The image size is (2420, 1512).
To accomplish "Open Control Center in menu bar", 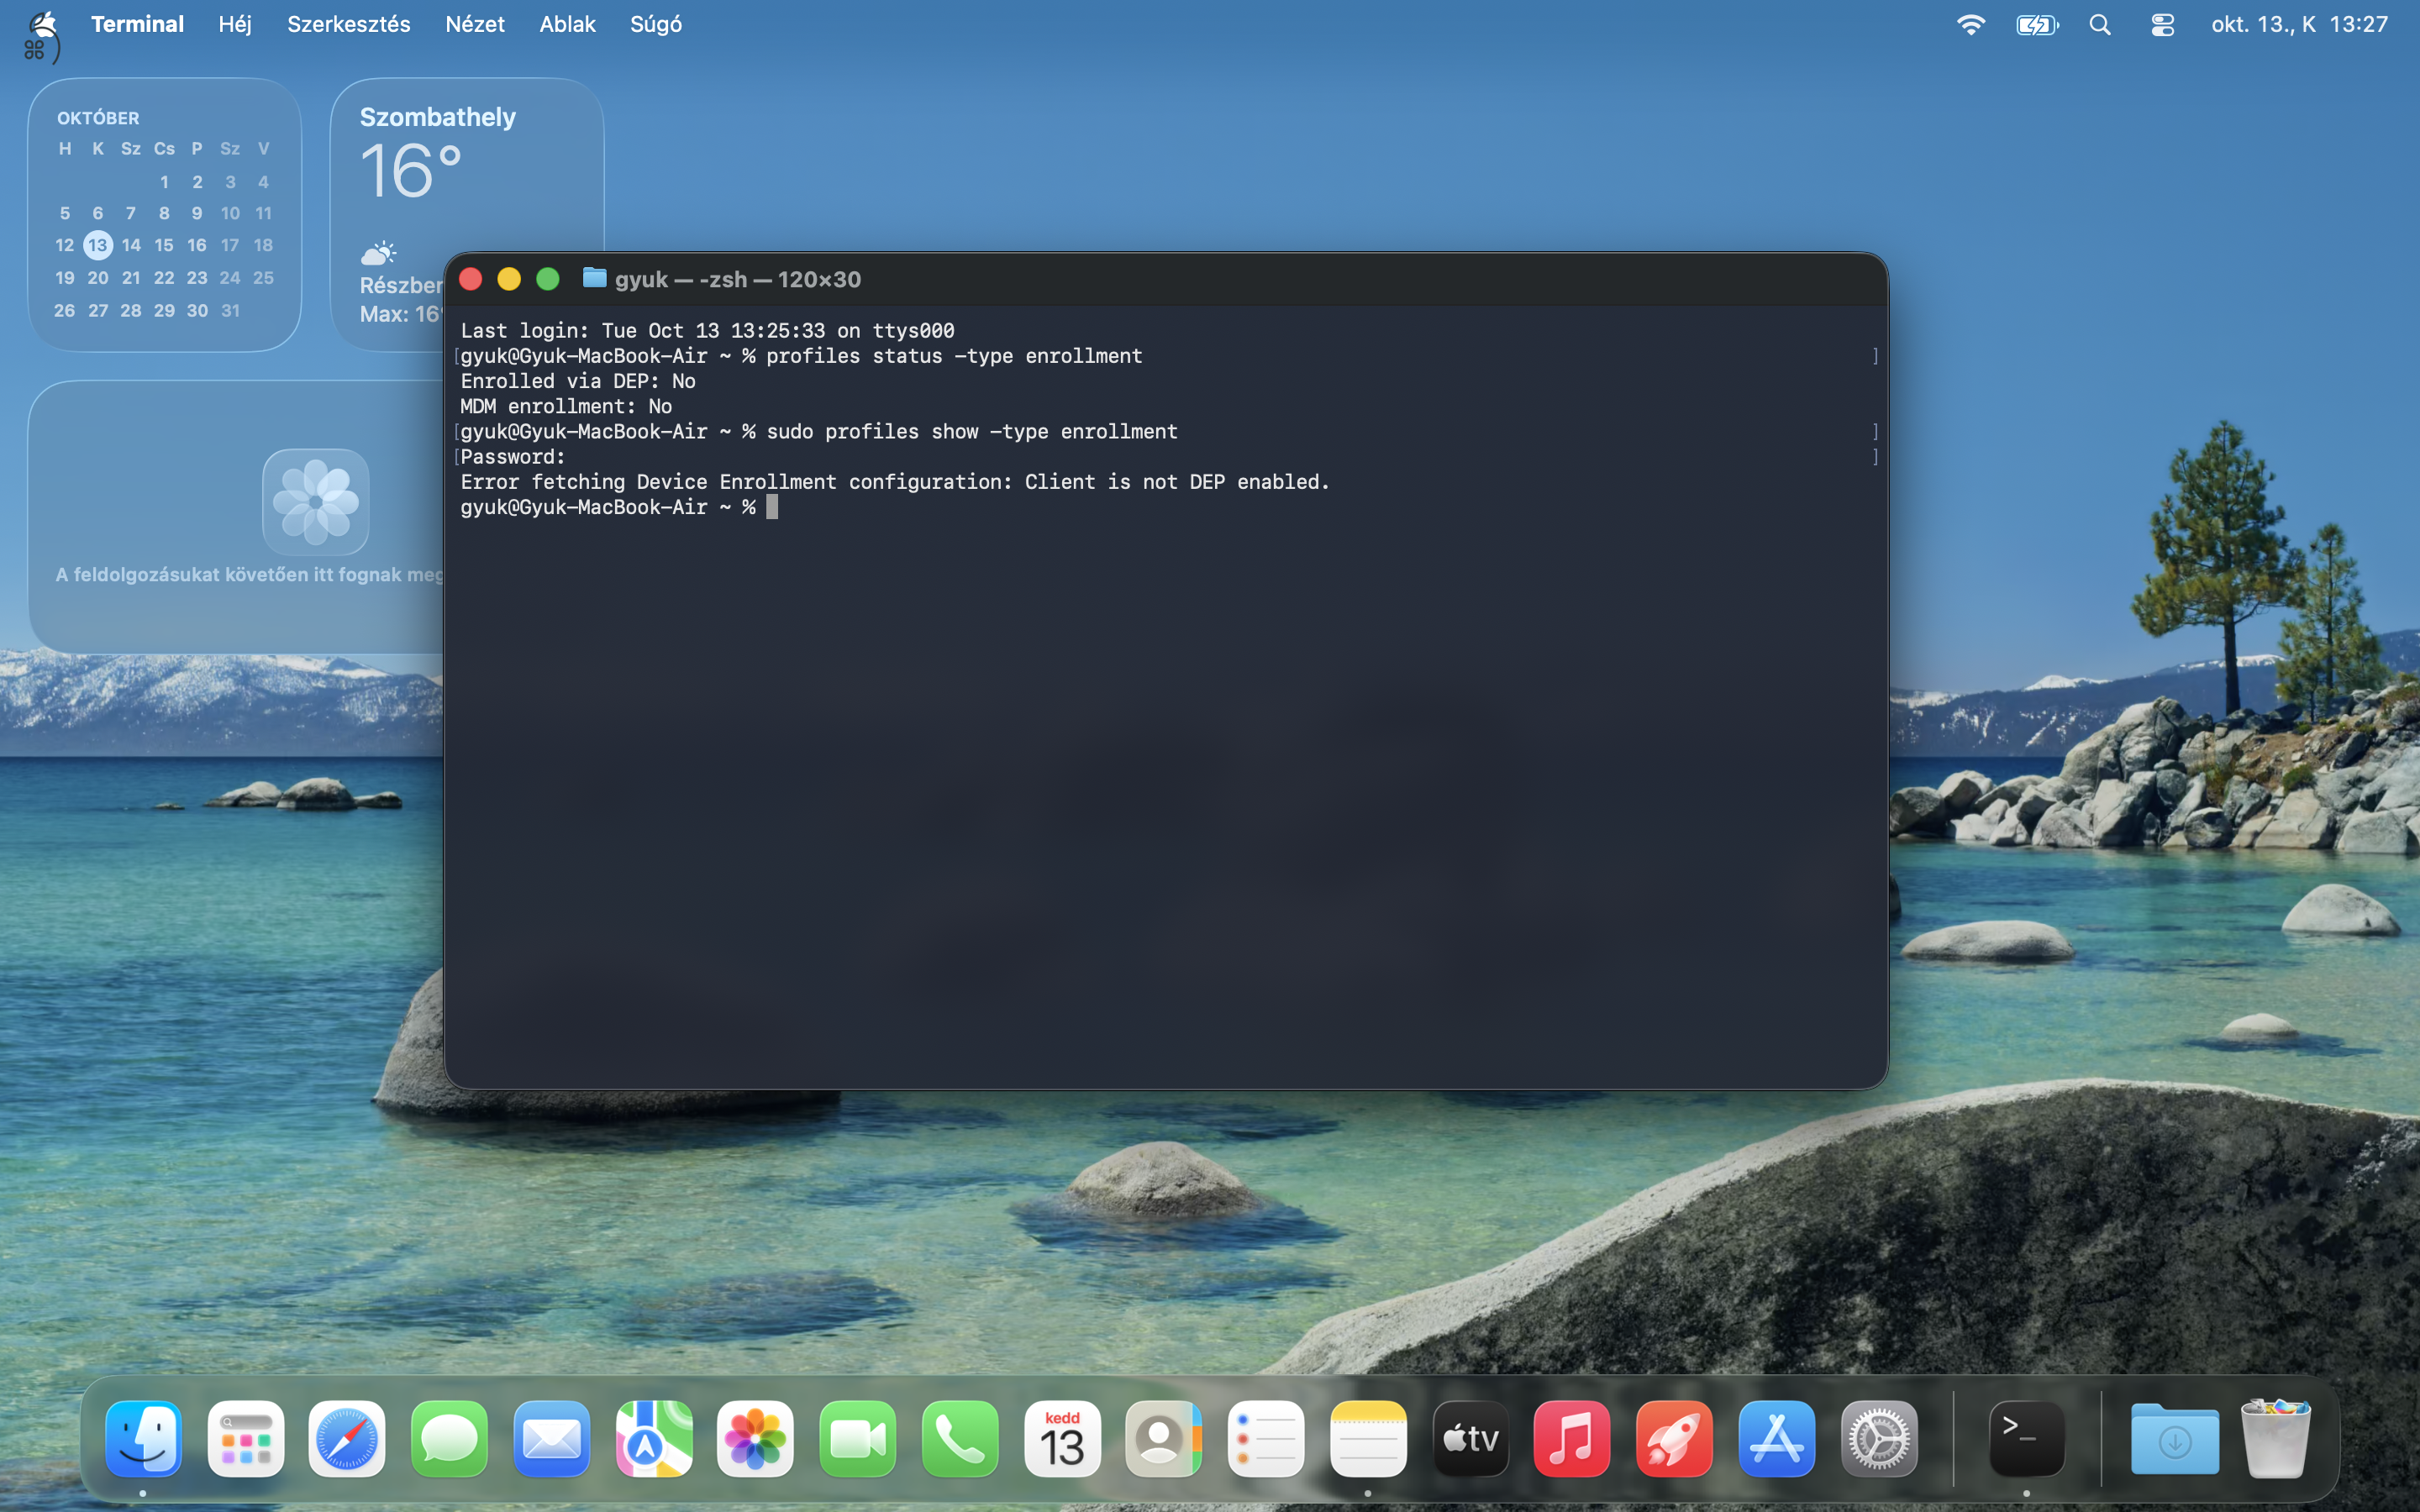I will tap(2162, 24).
